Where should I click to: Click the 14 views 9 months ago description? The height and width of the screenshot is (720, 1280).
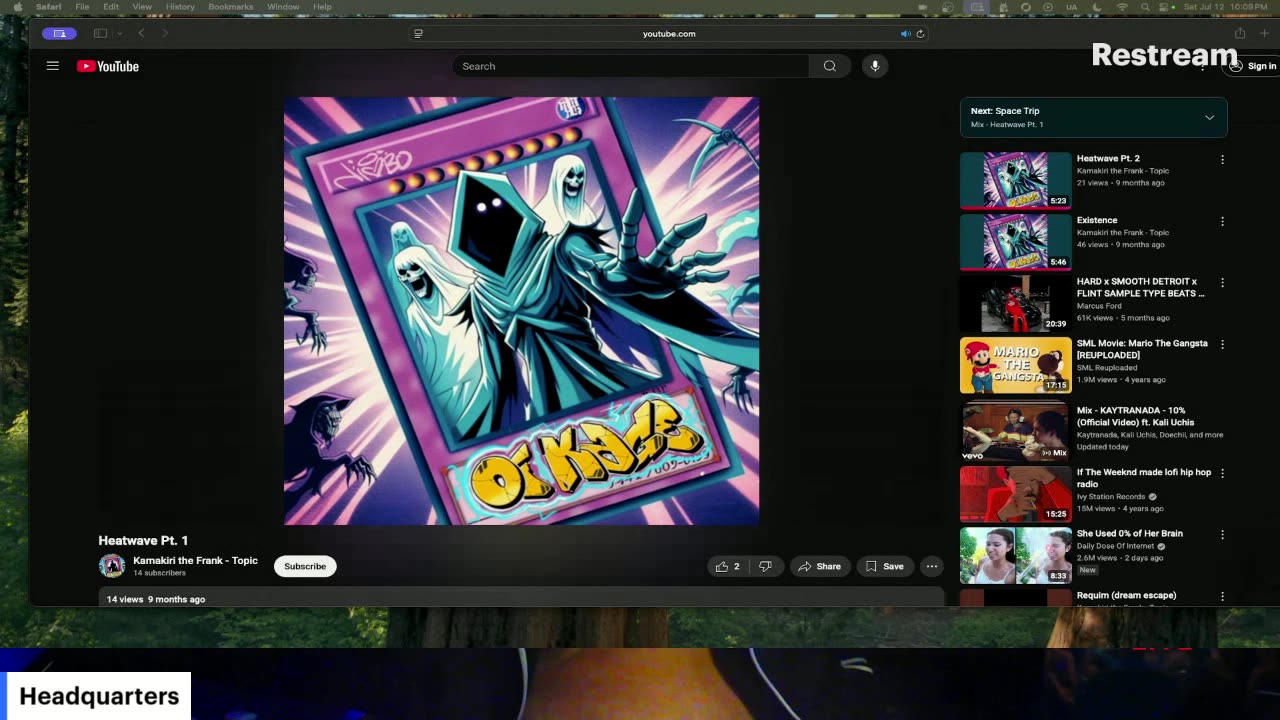[x=156, y=599]
